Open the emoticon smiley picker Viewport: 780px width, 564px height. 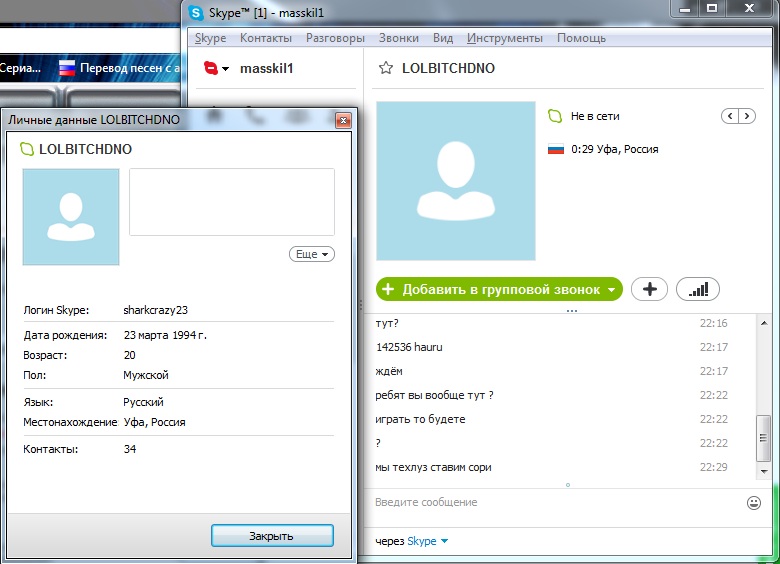coord(754,503)
